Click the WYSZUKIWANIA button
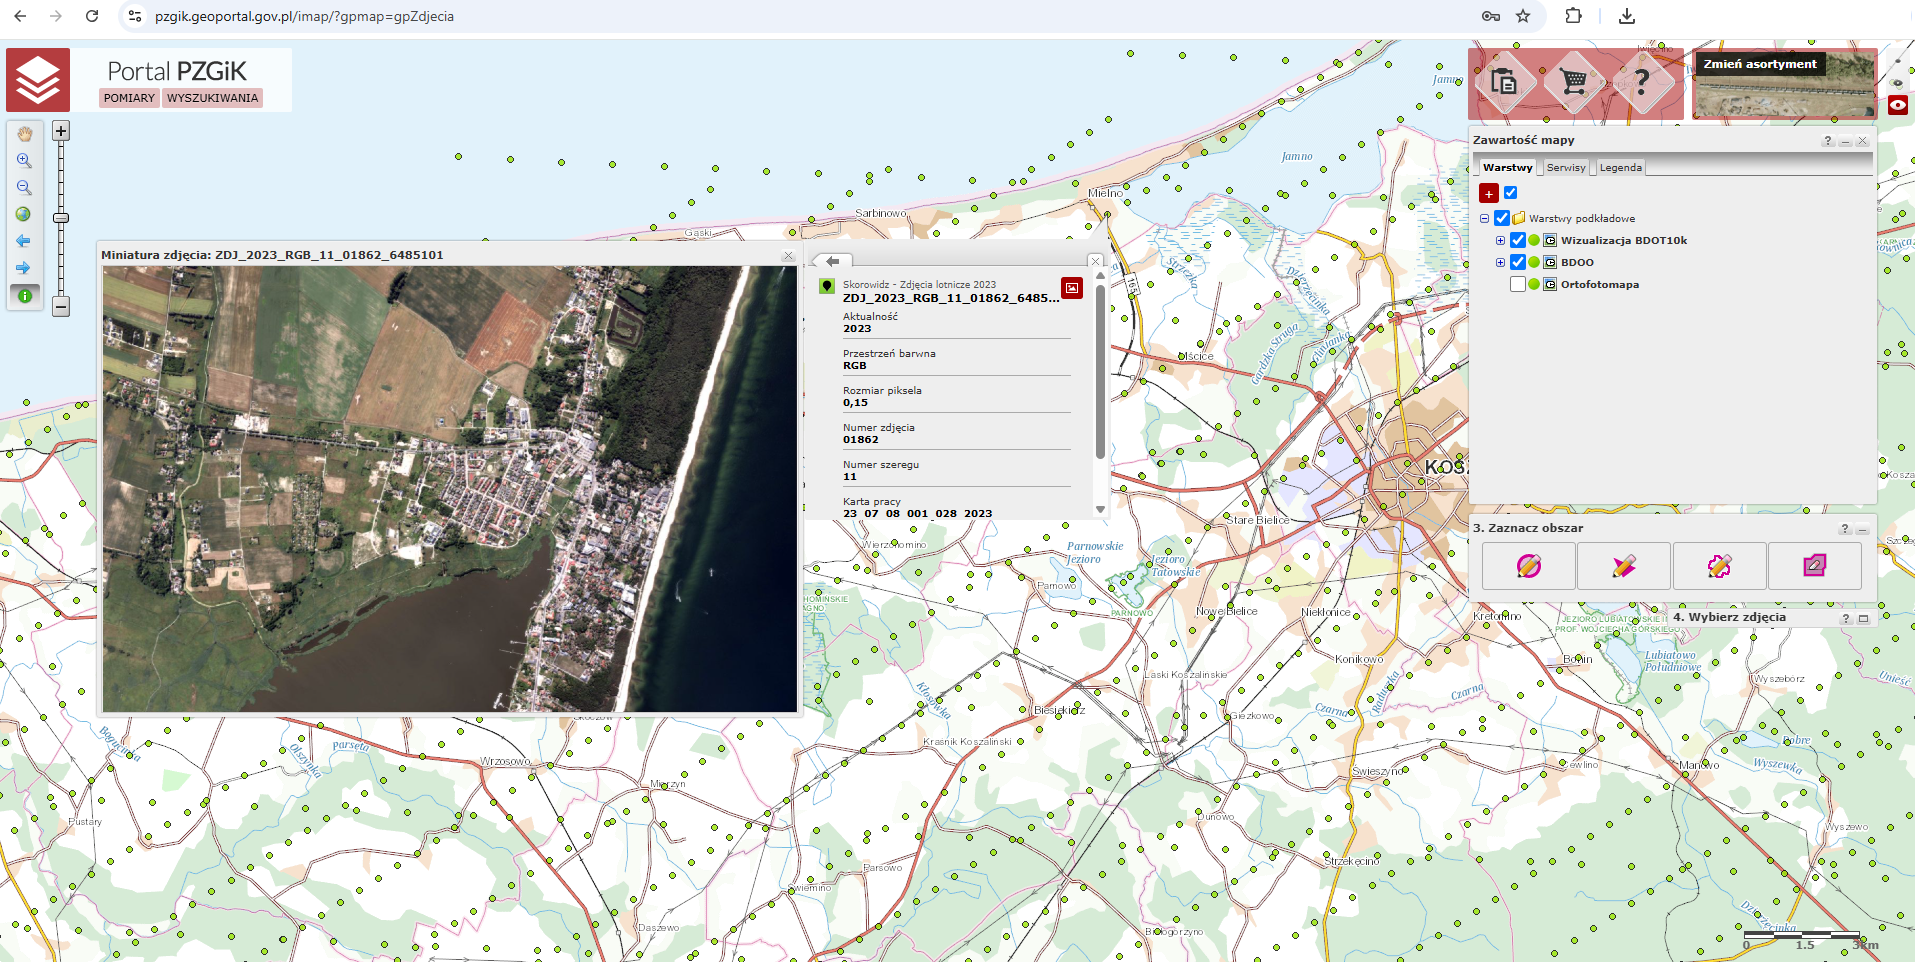Viewport: 1915px width, 962px height. coord(212,98)
